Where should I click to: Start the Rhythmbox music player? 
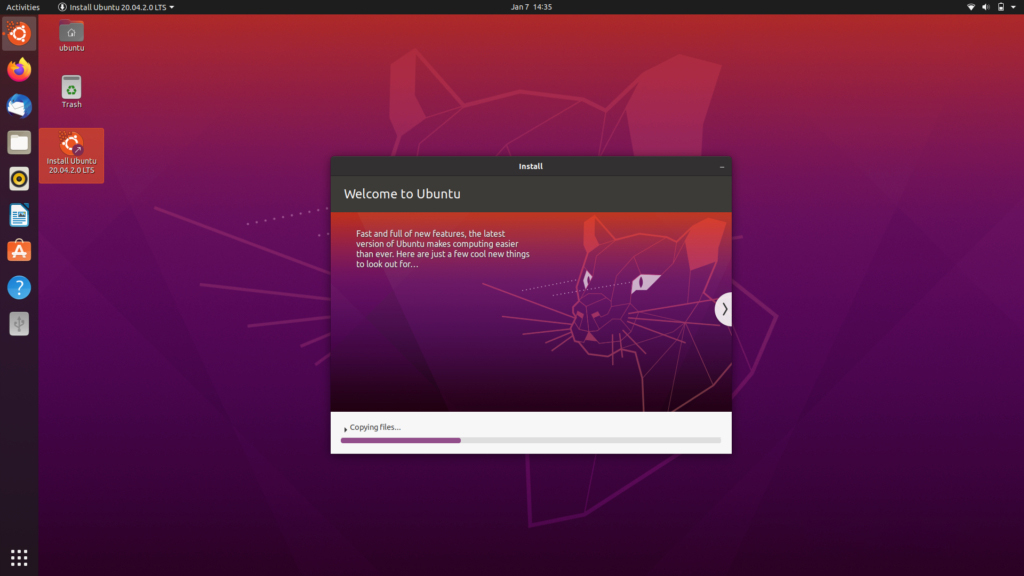pyautogui.click(x=18, y=178)
